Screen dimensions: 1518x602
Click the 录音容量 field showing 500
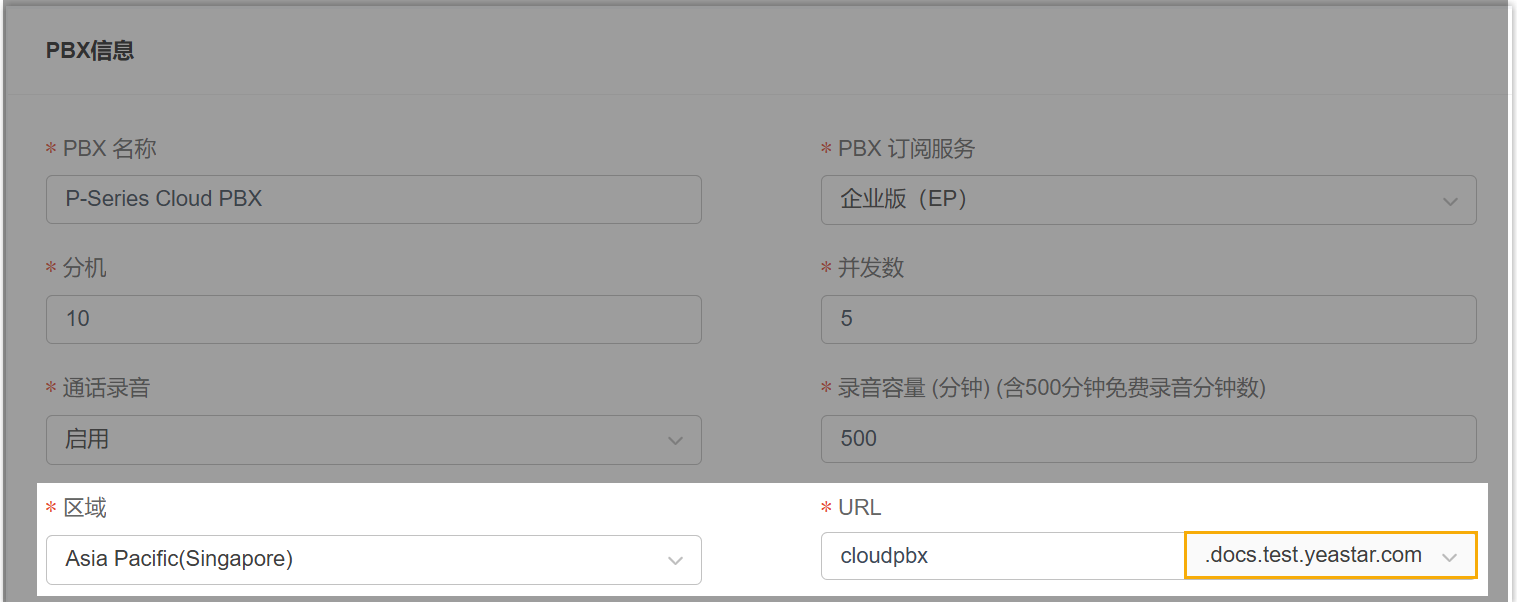[x=1148, y=439]
